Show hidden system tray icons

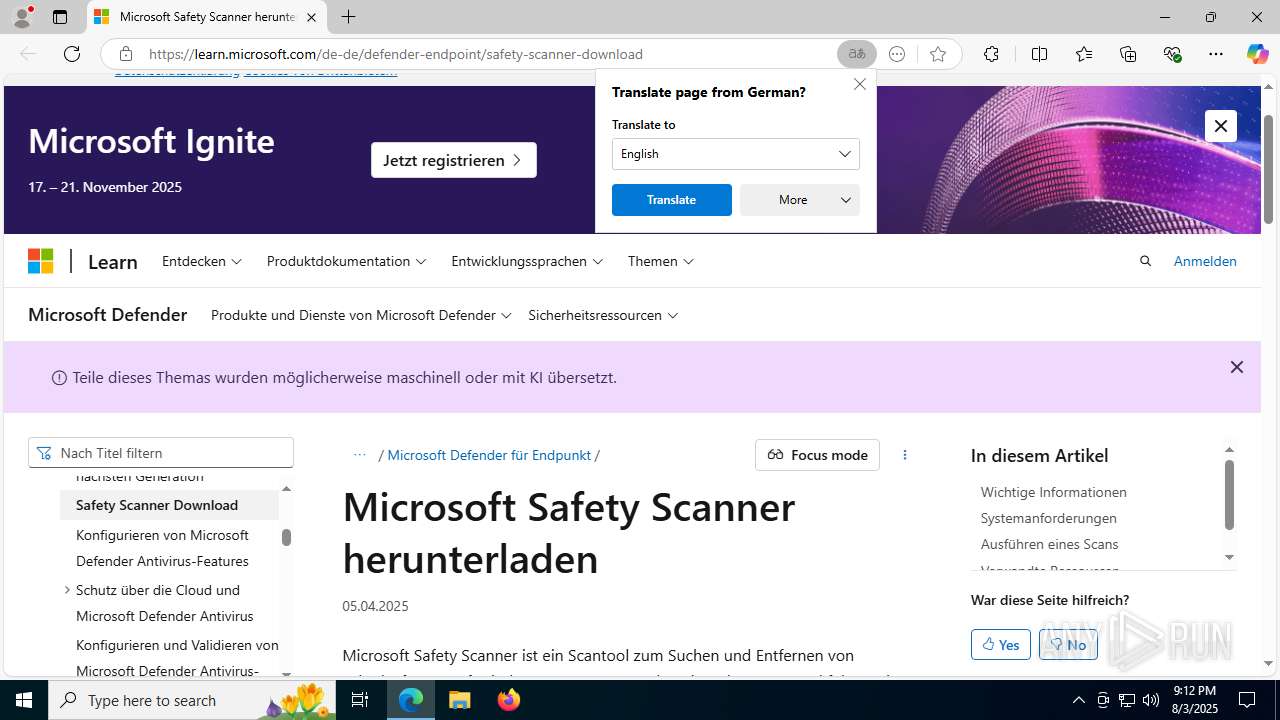[x=1078, y=700]
